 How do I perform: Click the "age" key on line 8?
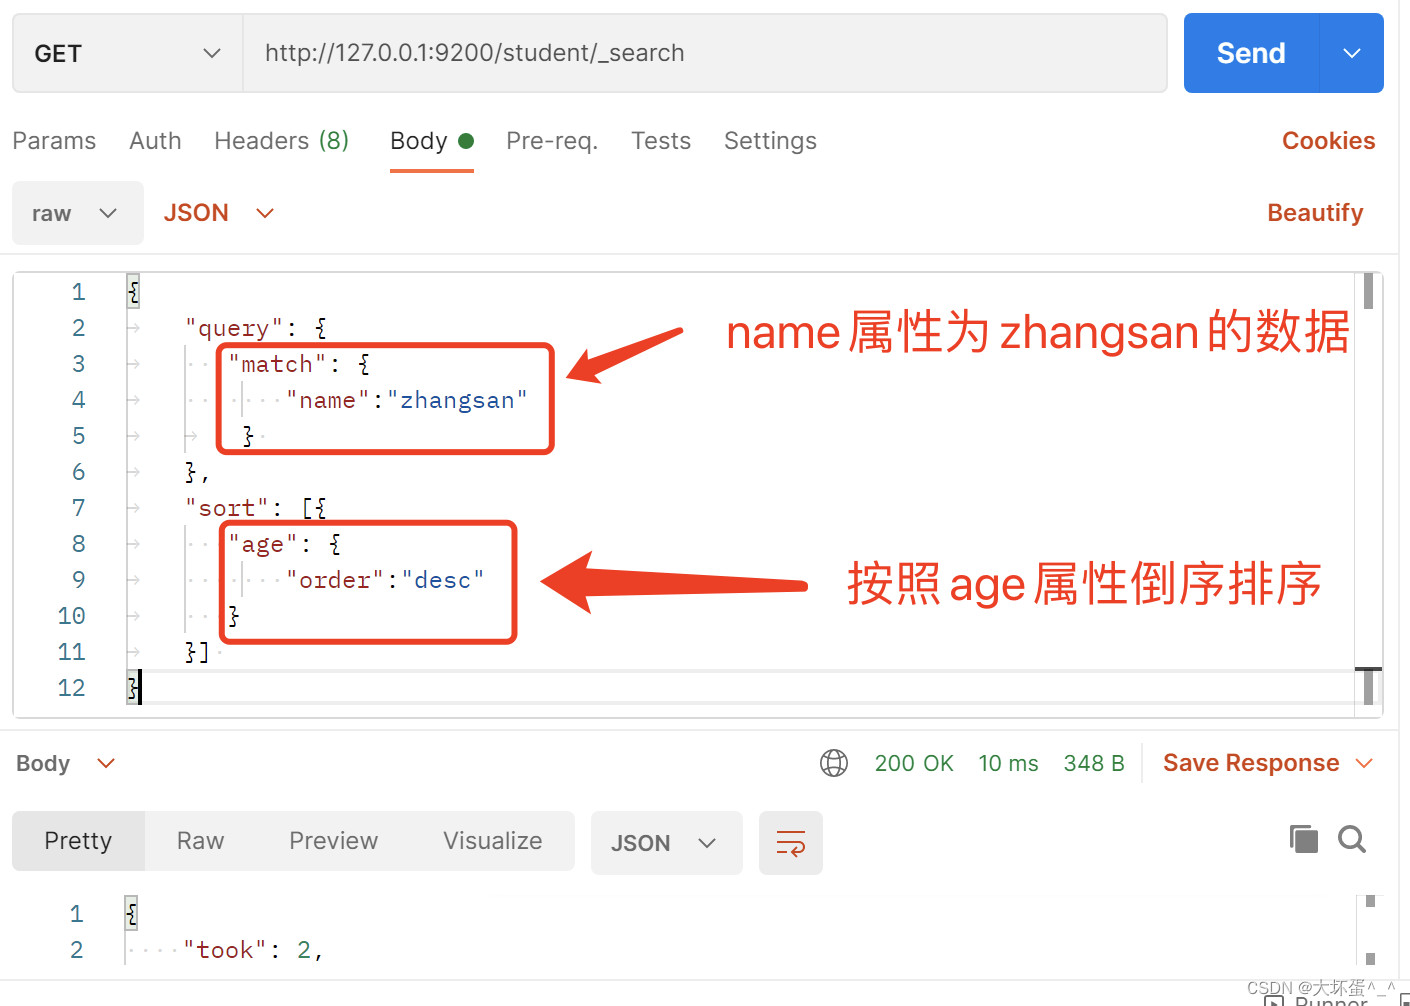[x=263, y=544]
